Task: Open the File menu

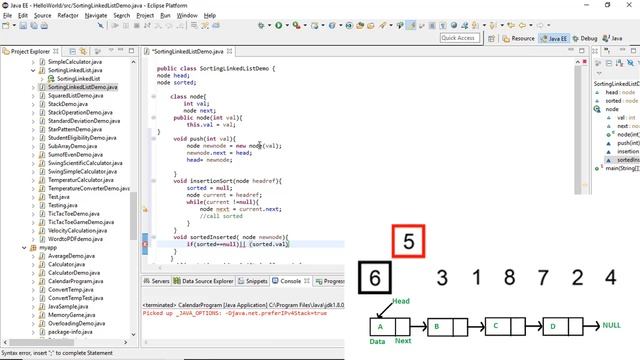Action: click(x=7, y=16)
